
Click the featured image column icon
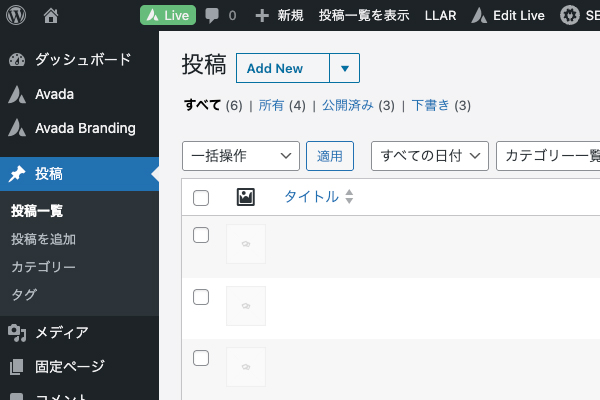coord(246,197)
